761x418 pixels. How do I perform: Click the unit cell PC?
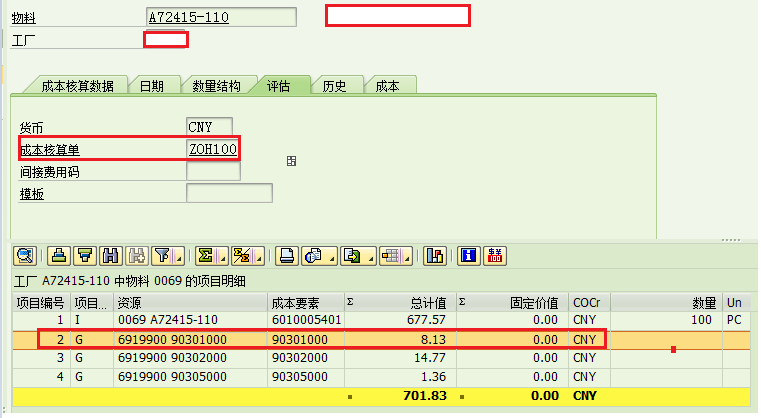click(736, 320)
